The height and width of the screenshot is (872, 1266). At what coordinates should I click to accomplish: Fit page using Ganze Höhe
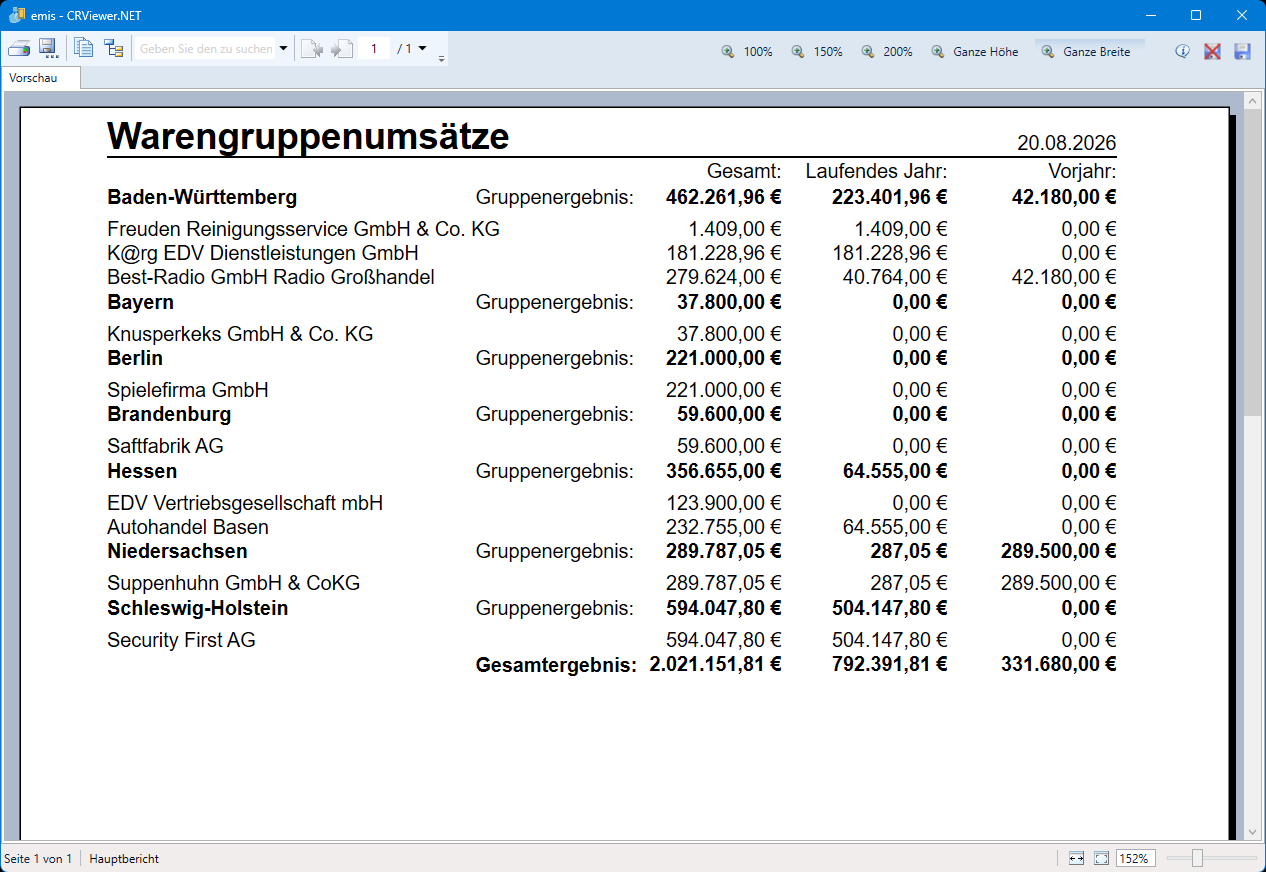pyautogui.click(x=975, y=51)
